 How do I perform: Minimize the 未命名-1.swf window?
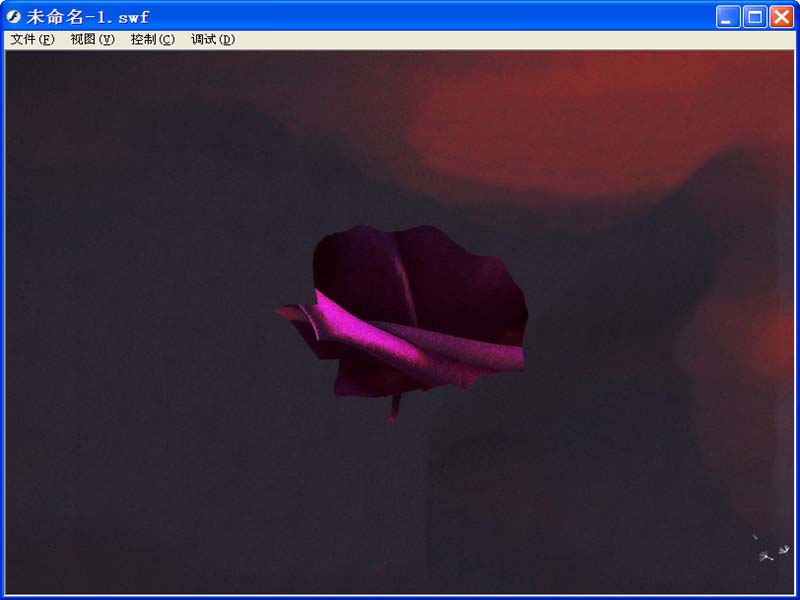pos(728,17)
